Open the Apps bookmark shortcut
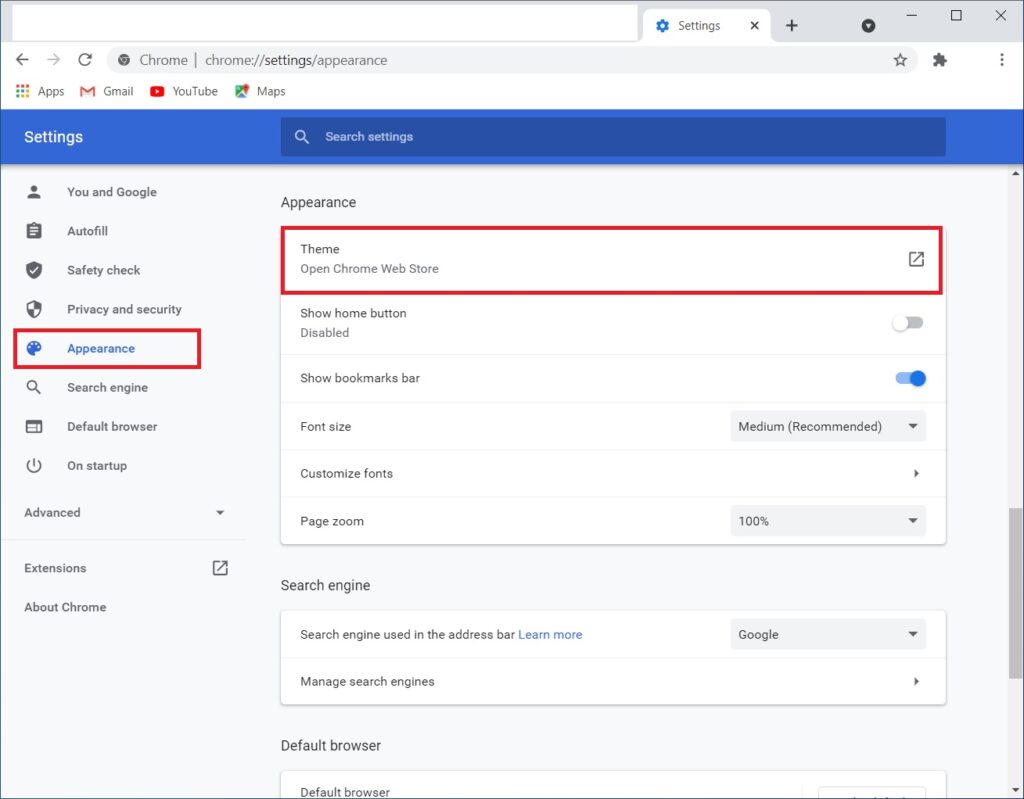The image size is (1024, 799). [40, 91]
